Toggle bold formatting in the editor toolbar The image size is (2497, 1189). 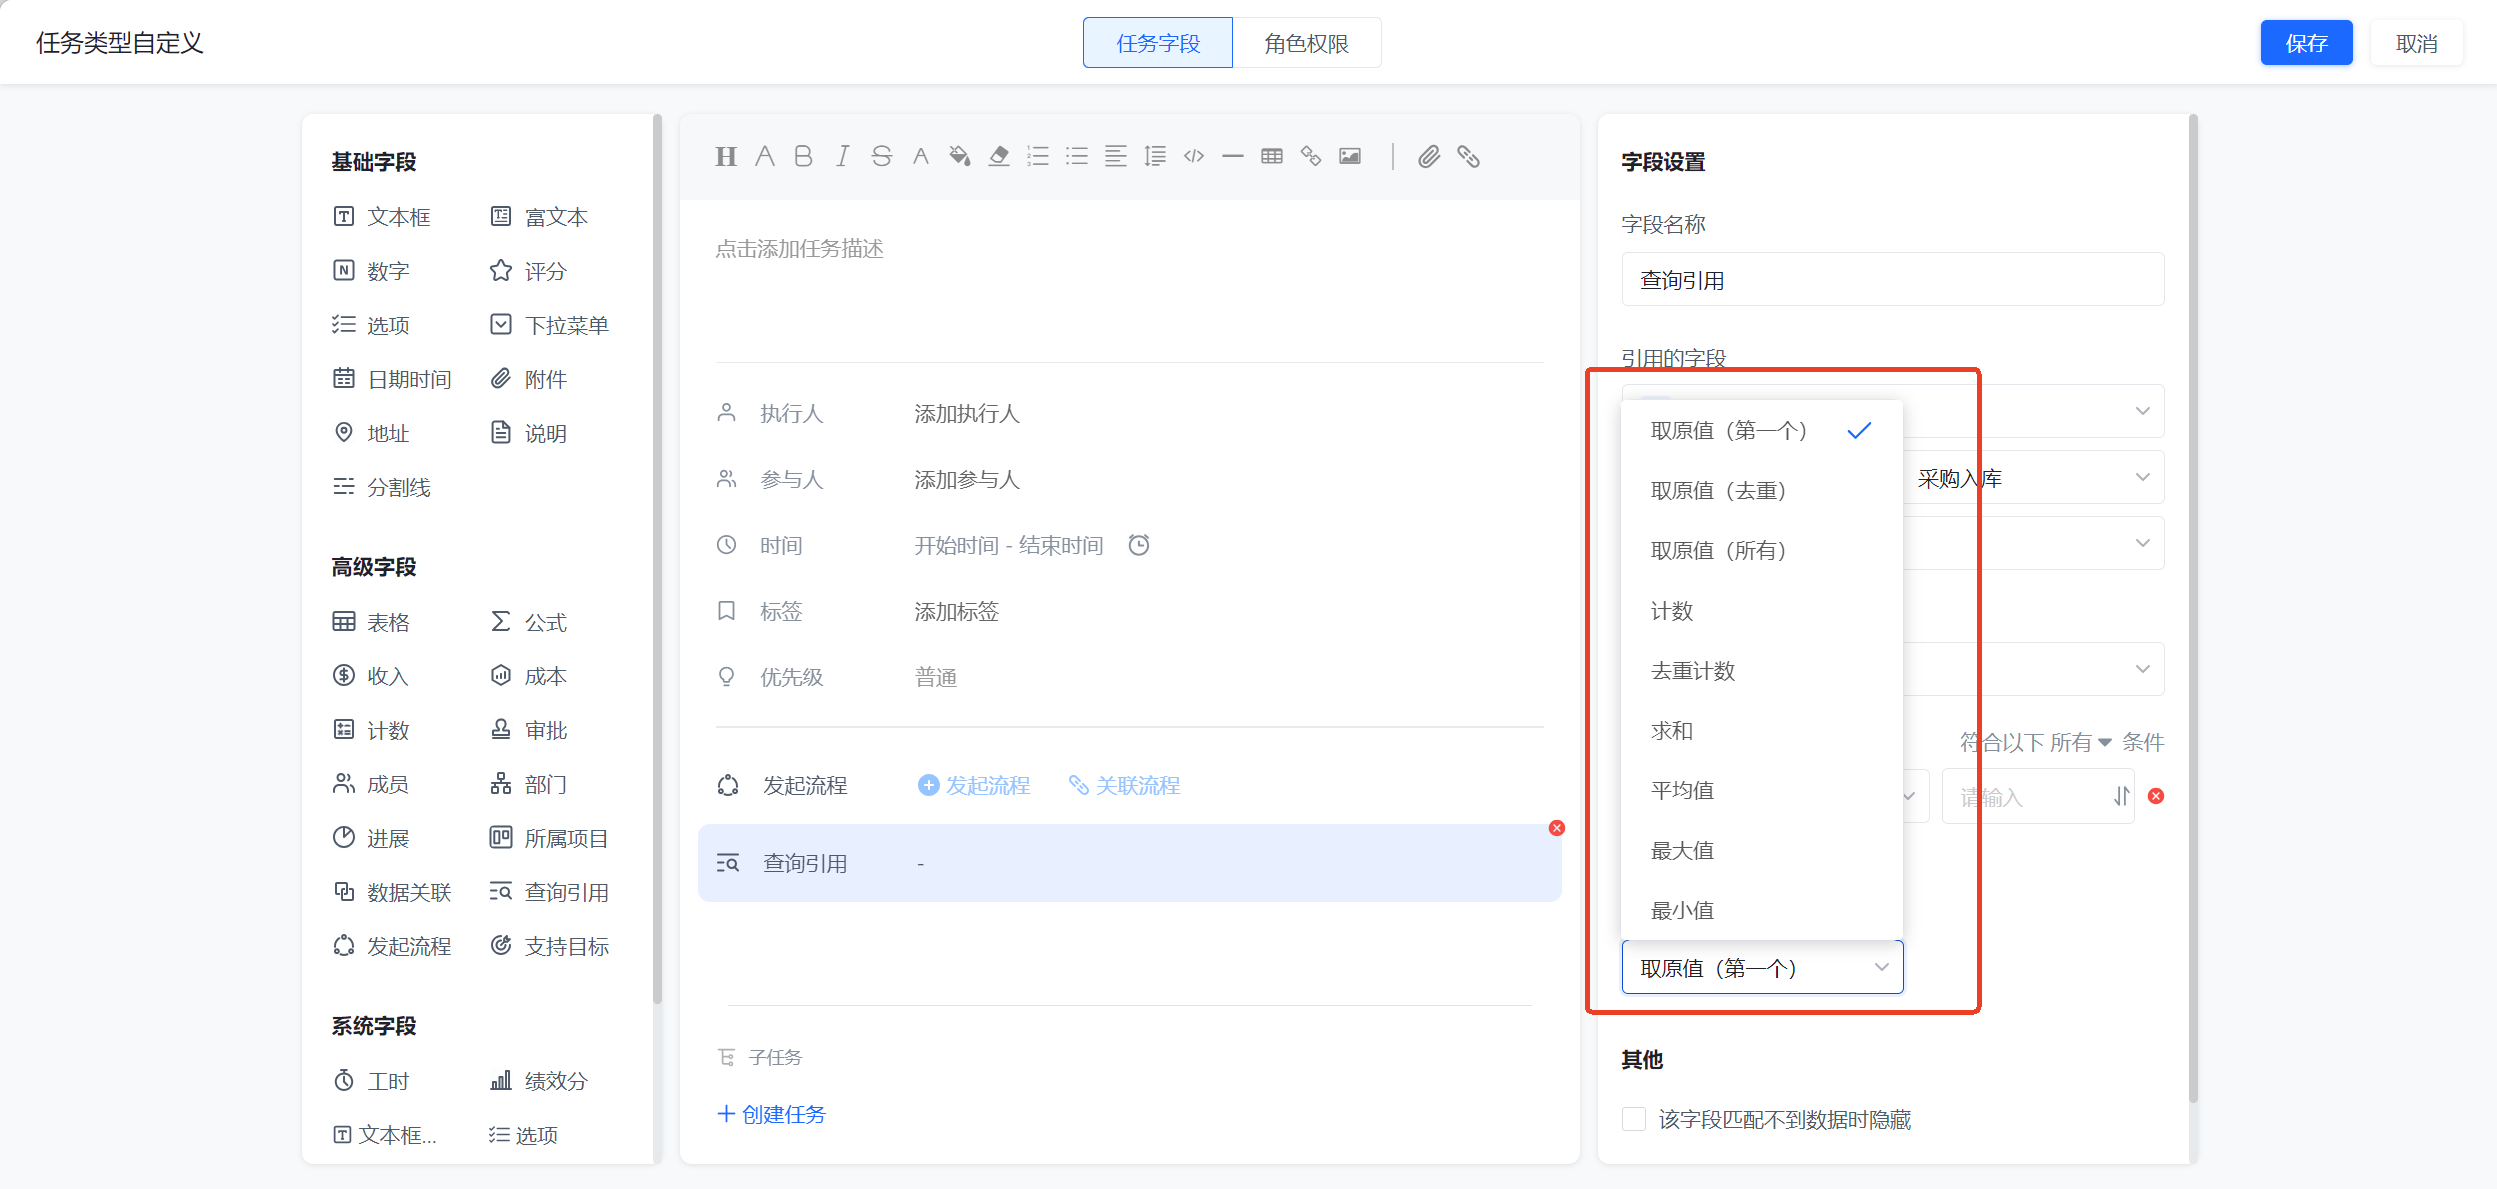tap(803, 156)
